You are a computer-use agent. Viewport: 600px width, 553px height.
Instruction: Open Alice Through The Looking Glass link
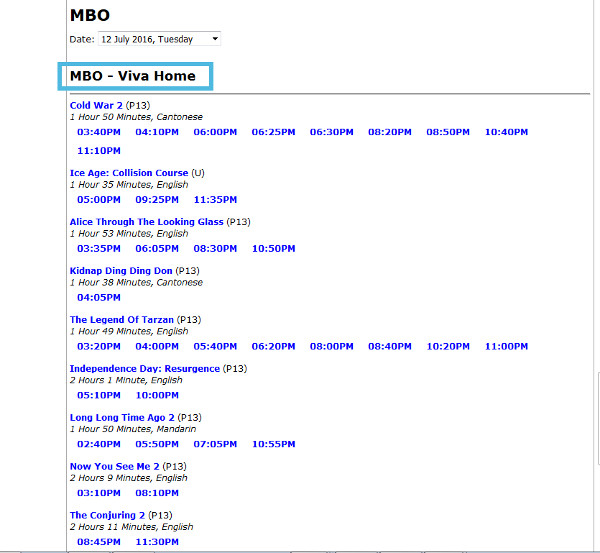[x=147, y=222]
